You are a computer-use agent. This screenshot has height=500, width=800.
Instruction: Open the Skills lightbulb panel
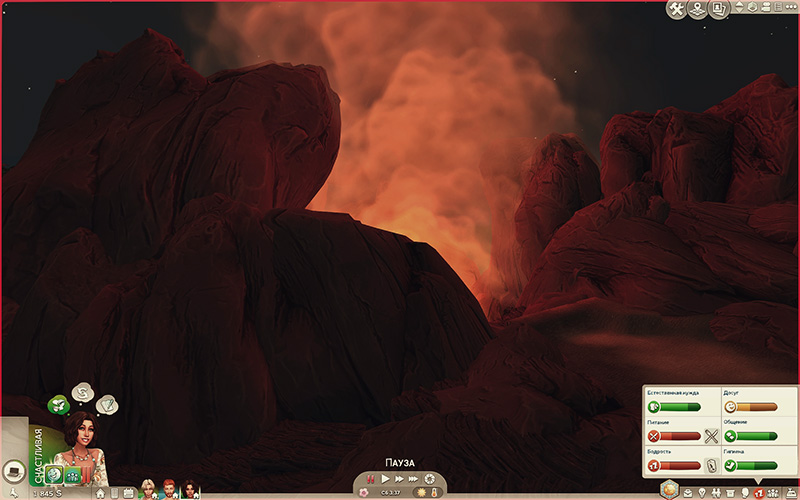(703, 493)
